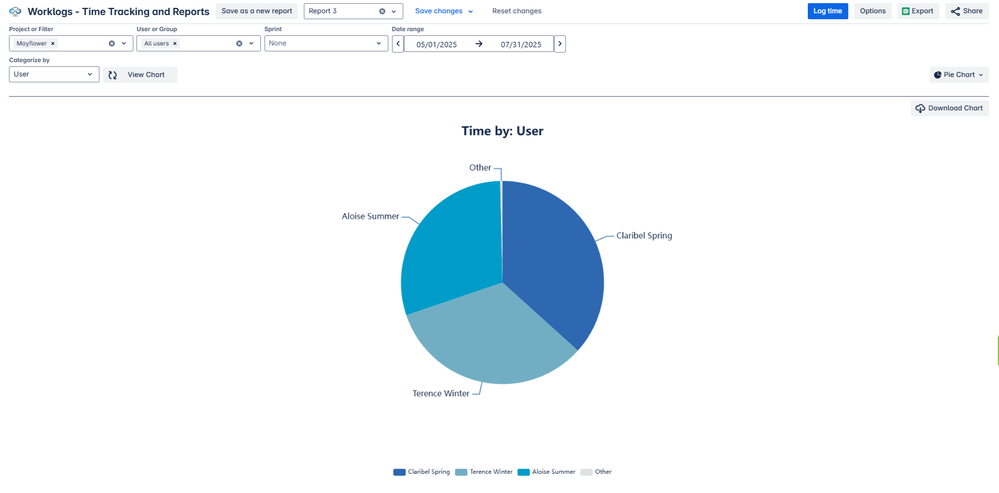Expand the User or Group dropdown

(251, 43)
